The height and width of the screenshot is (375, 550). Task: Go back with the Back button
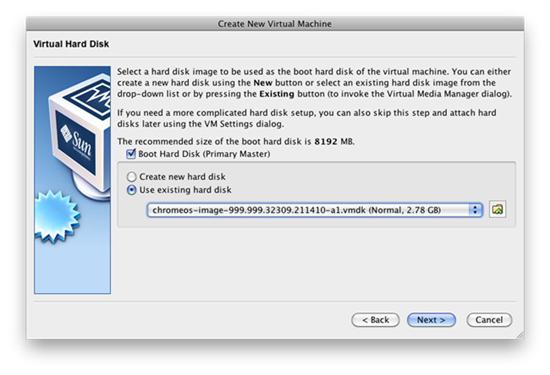[x=375, y=320]
